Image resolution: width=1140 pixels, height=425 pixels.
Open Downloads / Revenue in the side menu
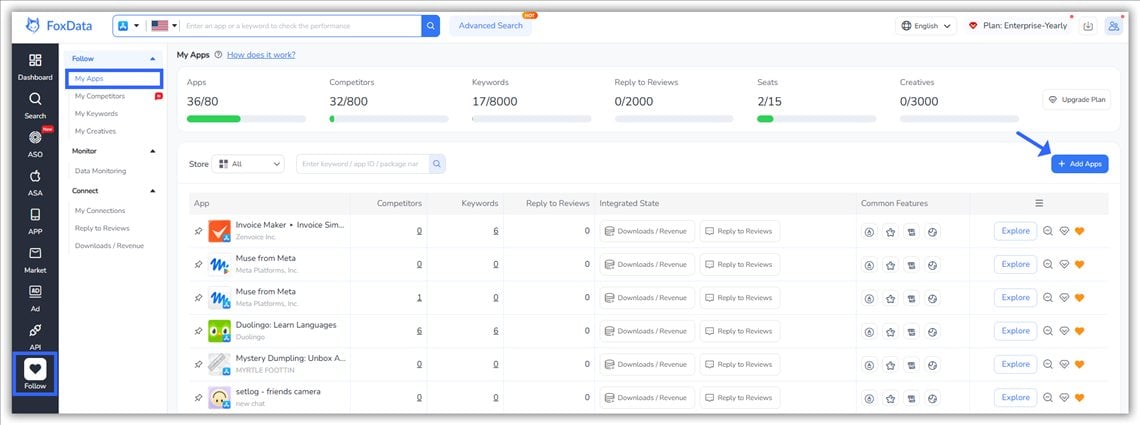pyautogui.click(x=109, y=246)
